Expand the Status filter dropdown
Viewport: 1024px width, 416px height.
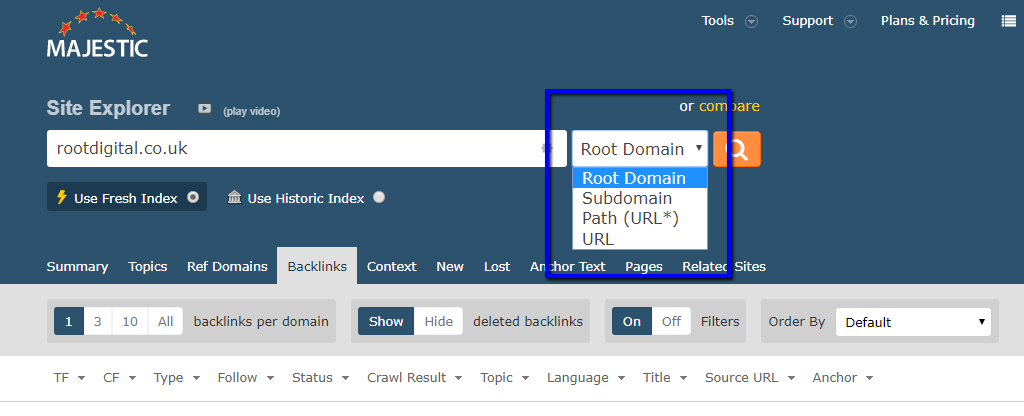pos(321,377)
